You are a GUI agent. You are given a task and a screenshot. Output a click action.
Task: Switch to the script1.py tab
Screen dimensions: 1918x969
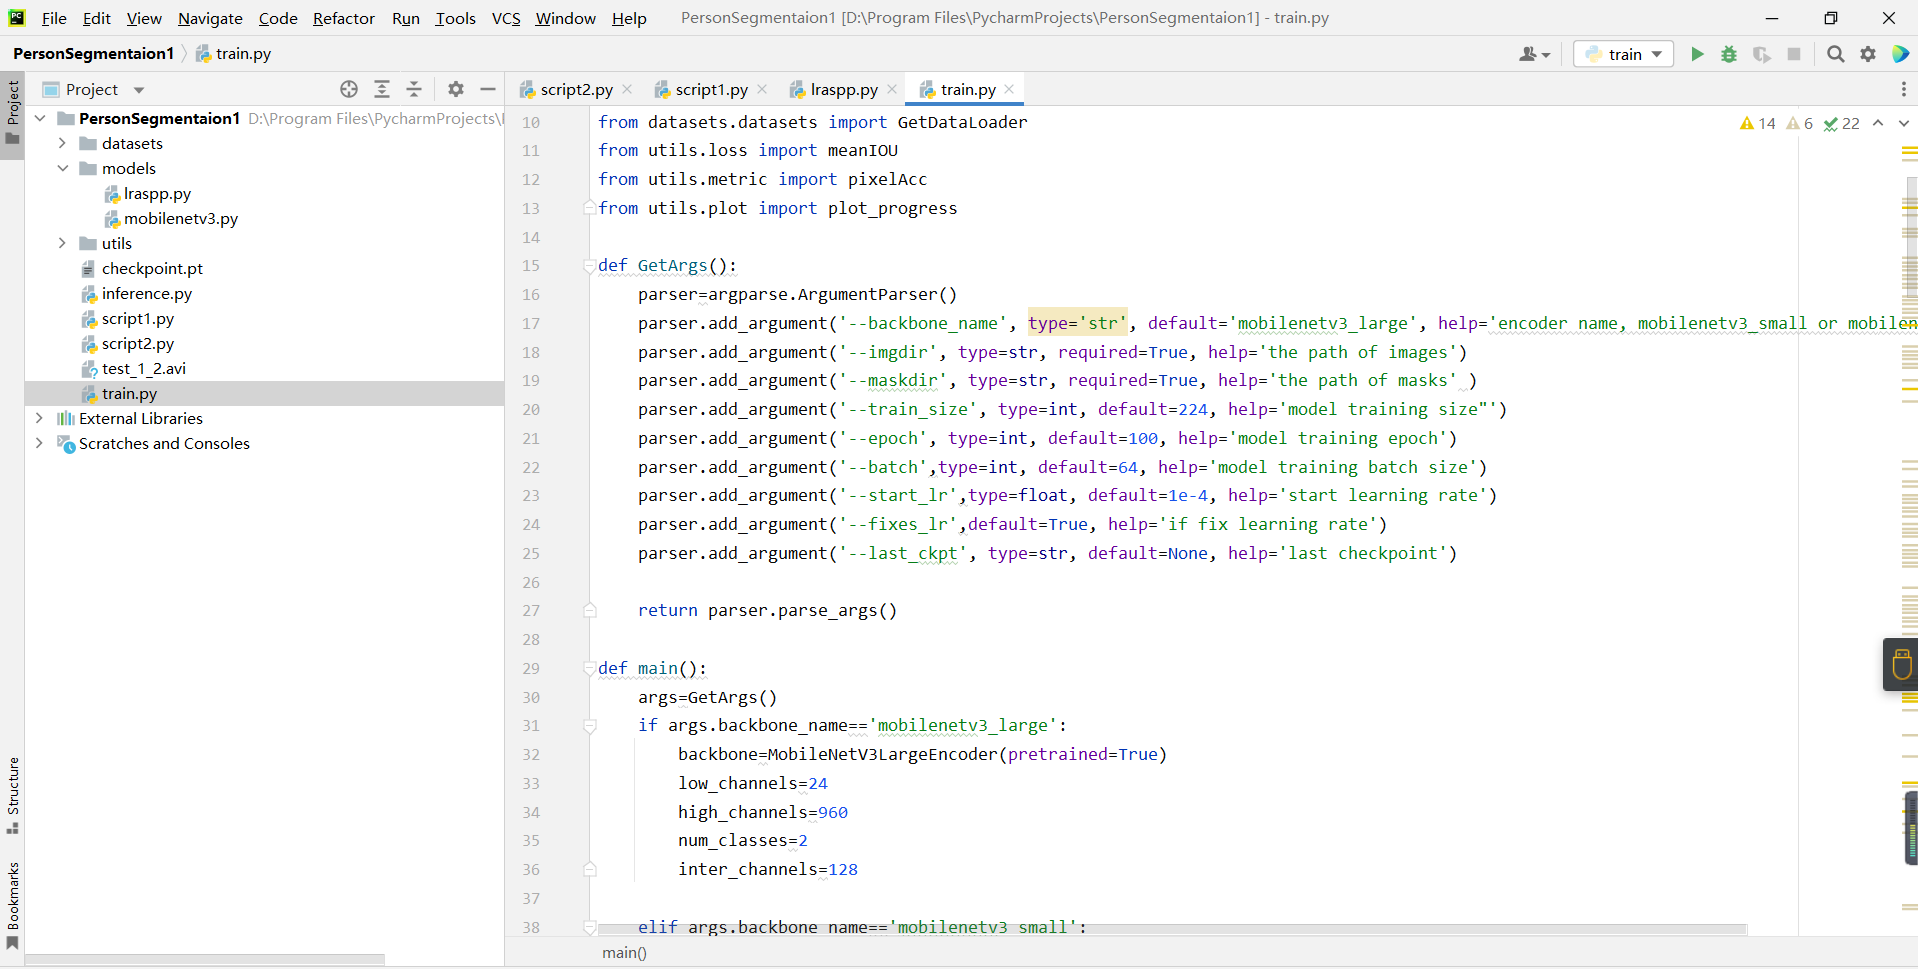tap(711, 89)
